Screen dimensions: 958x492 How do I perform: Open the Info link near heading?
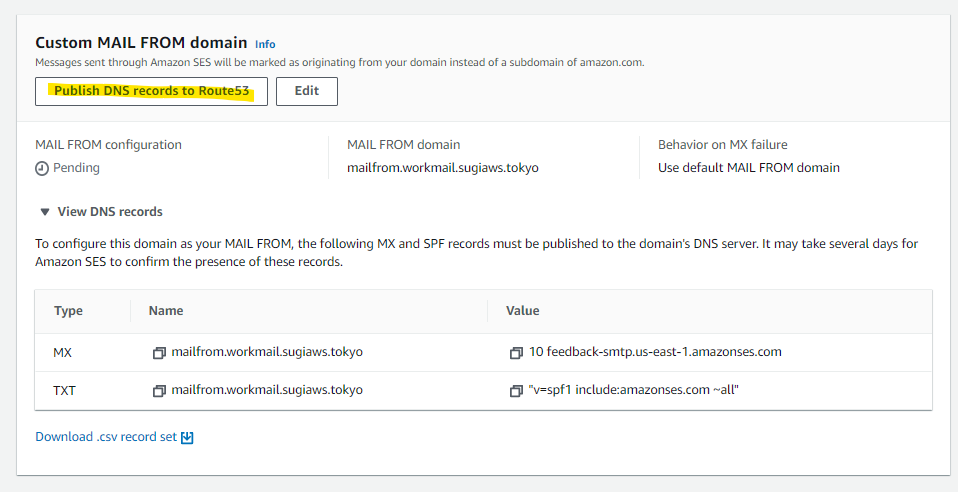[x=265, y=44]
